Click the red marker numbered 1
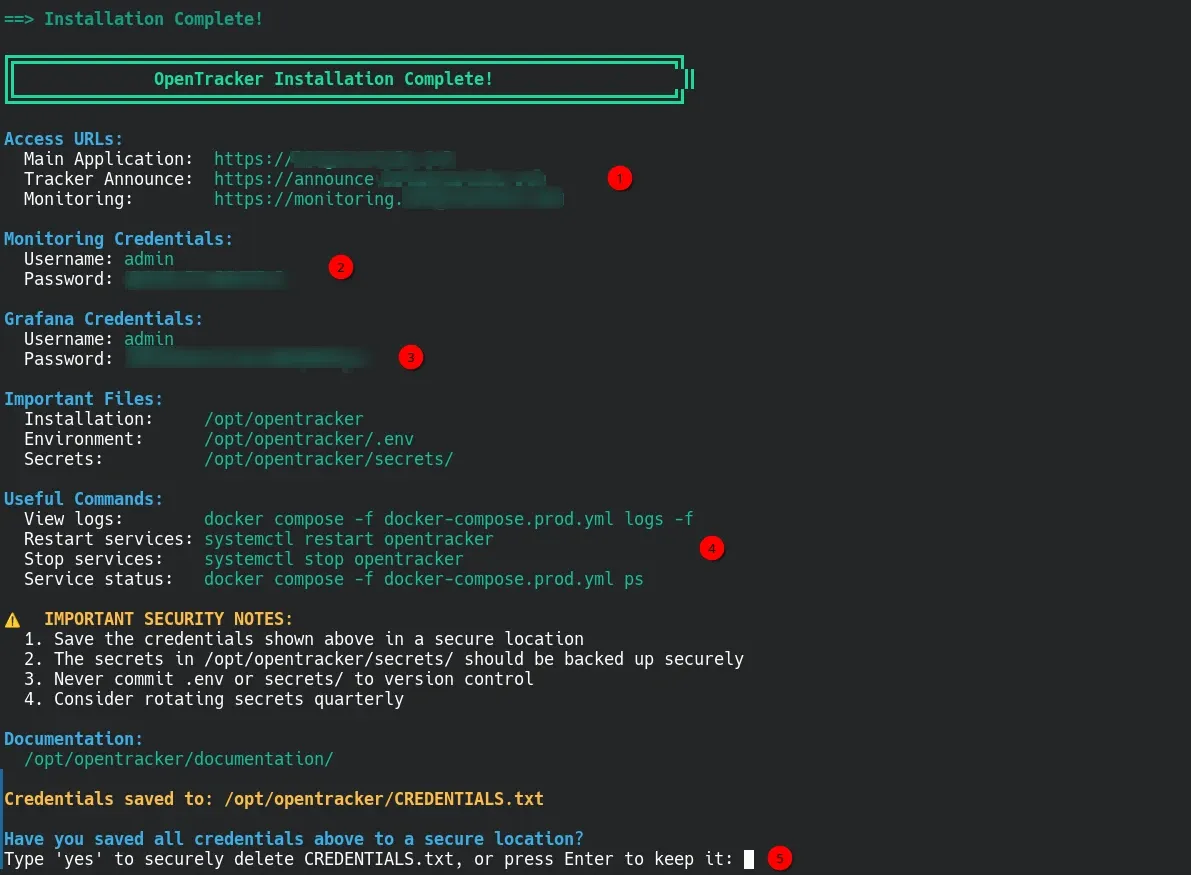Image resolution: width=1191 pixels, height=875 pixels. coord(619,179)
